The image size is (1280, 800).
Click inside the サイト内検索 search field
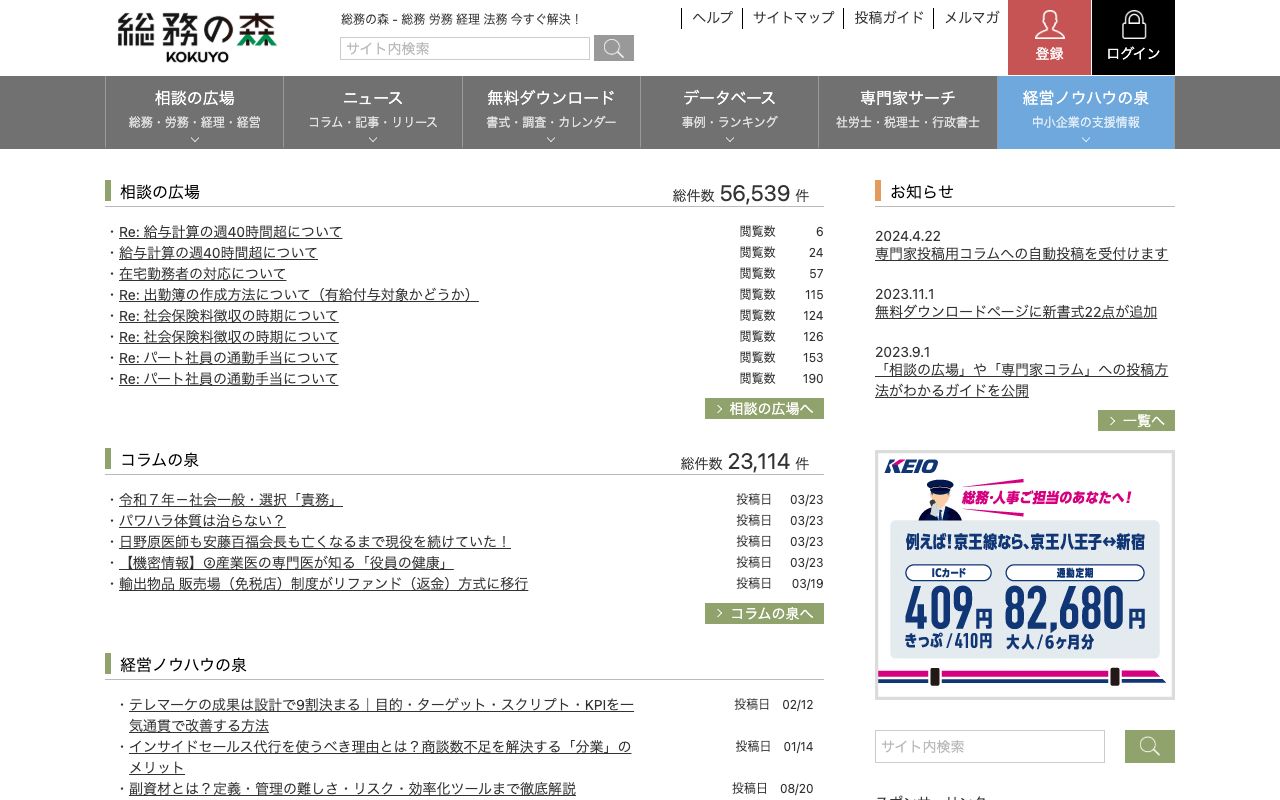click(465, 48)
